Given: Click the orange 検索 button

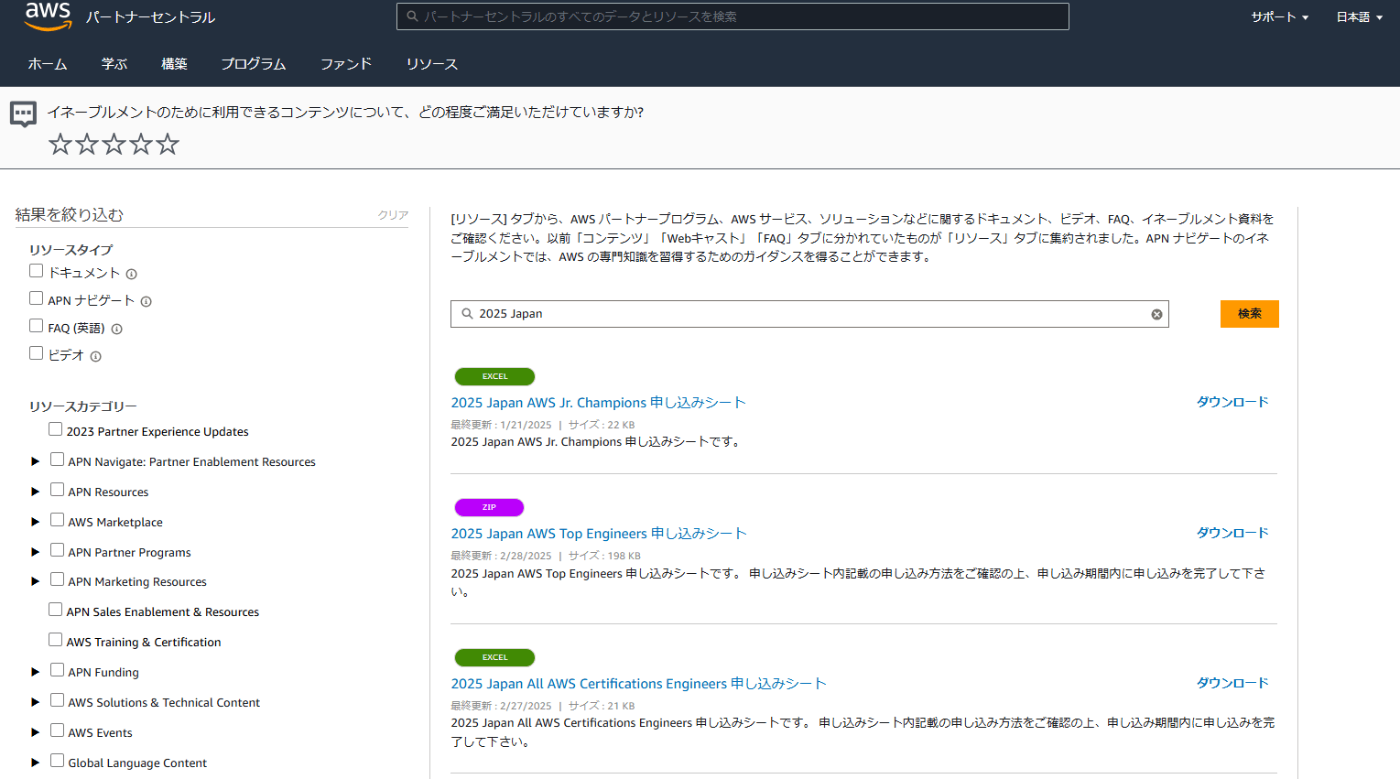Looking at the screenshot, I should pyautogui.click(x=1249, y=314).
